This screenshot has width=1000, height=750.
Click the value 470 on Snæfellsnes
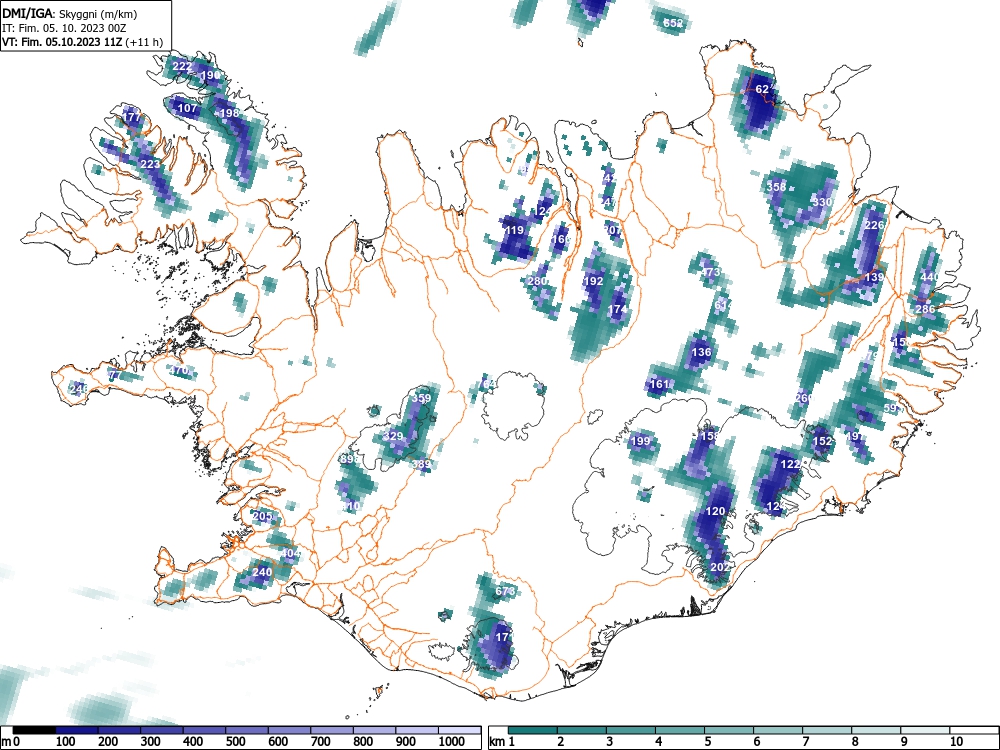pyautogui.click(x=179, y=370)
